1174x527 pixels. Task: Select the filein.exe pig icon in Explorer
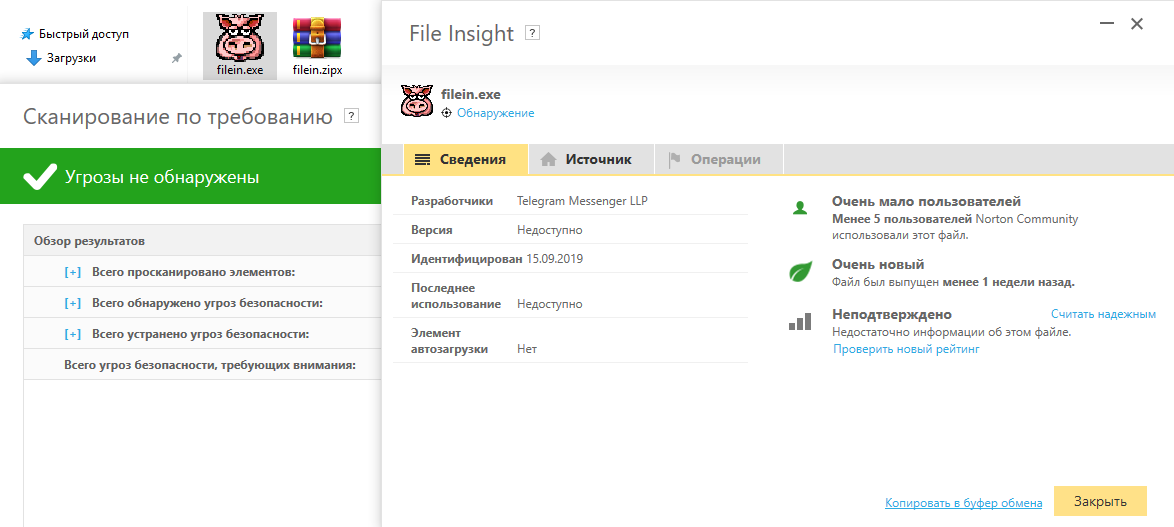pyautogui.click(x=240, y=39)
